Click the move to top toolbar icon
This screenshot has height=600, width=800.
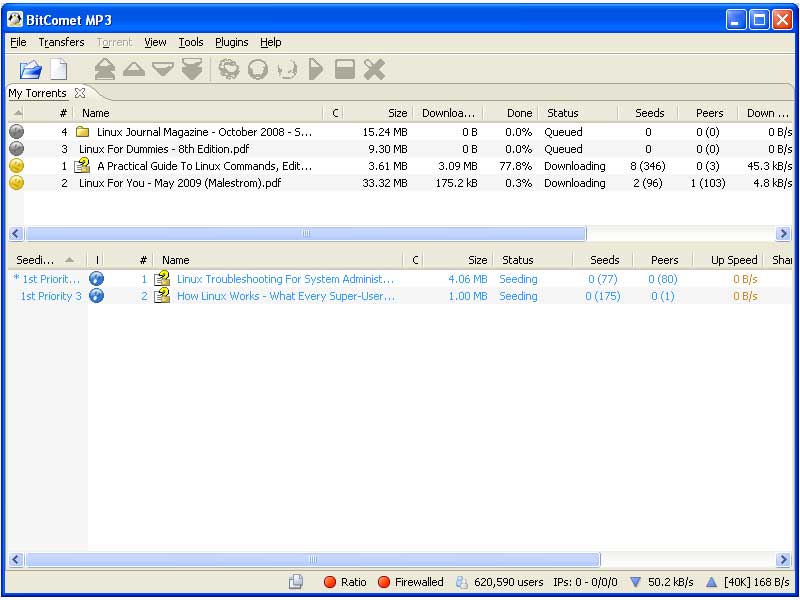105,69
